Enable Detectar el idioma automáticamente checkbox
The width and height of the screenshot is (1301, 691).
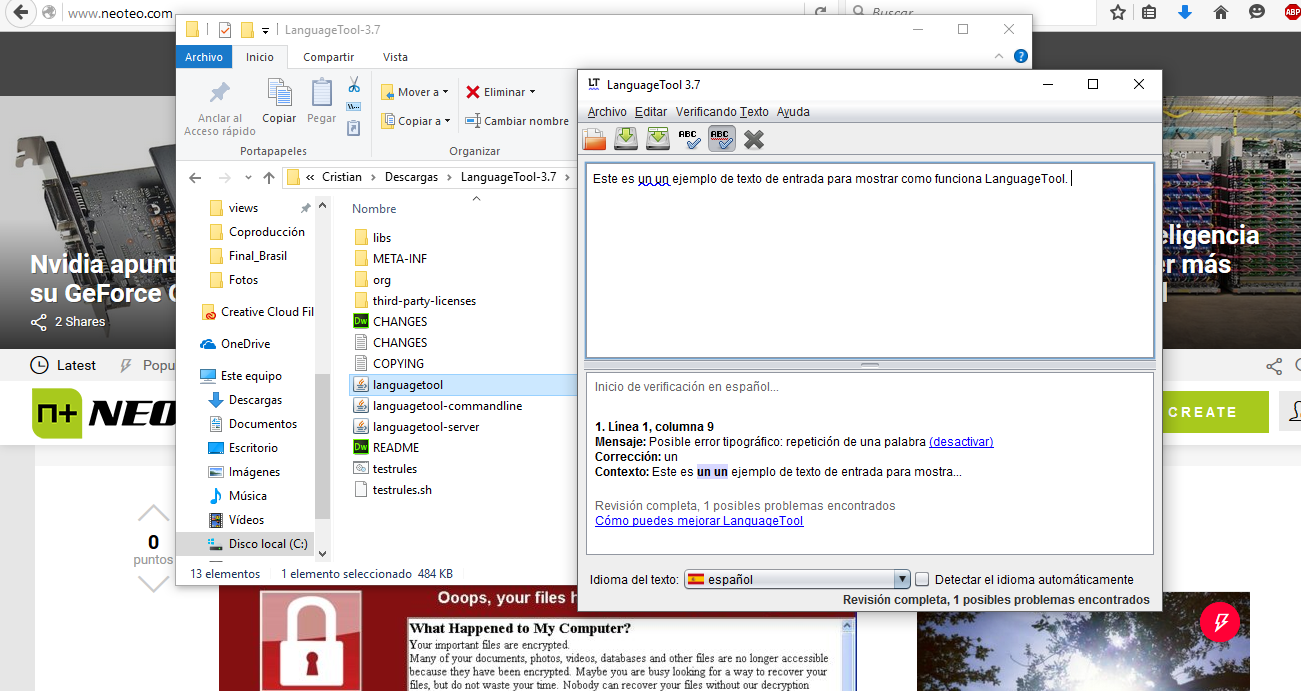click(922, 579)
